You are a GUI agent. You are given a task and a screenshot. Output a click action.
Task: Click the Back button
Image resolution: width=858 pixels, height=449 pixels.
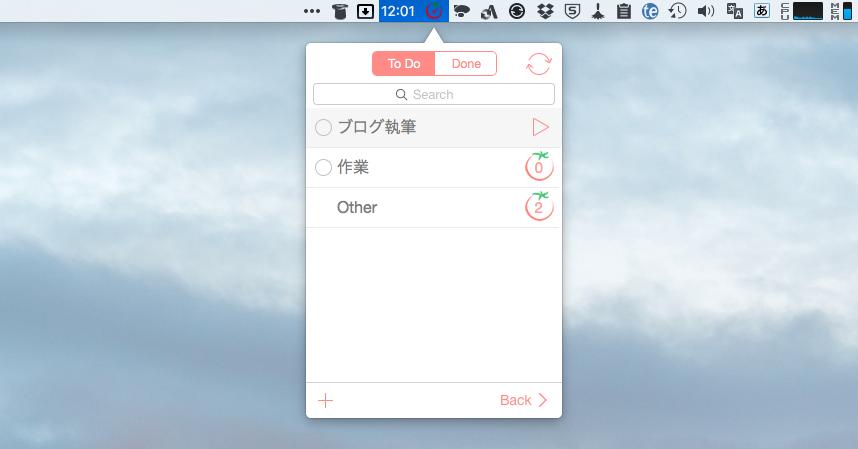click(x=523, y=400)
